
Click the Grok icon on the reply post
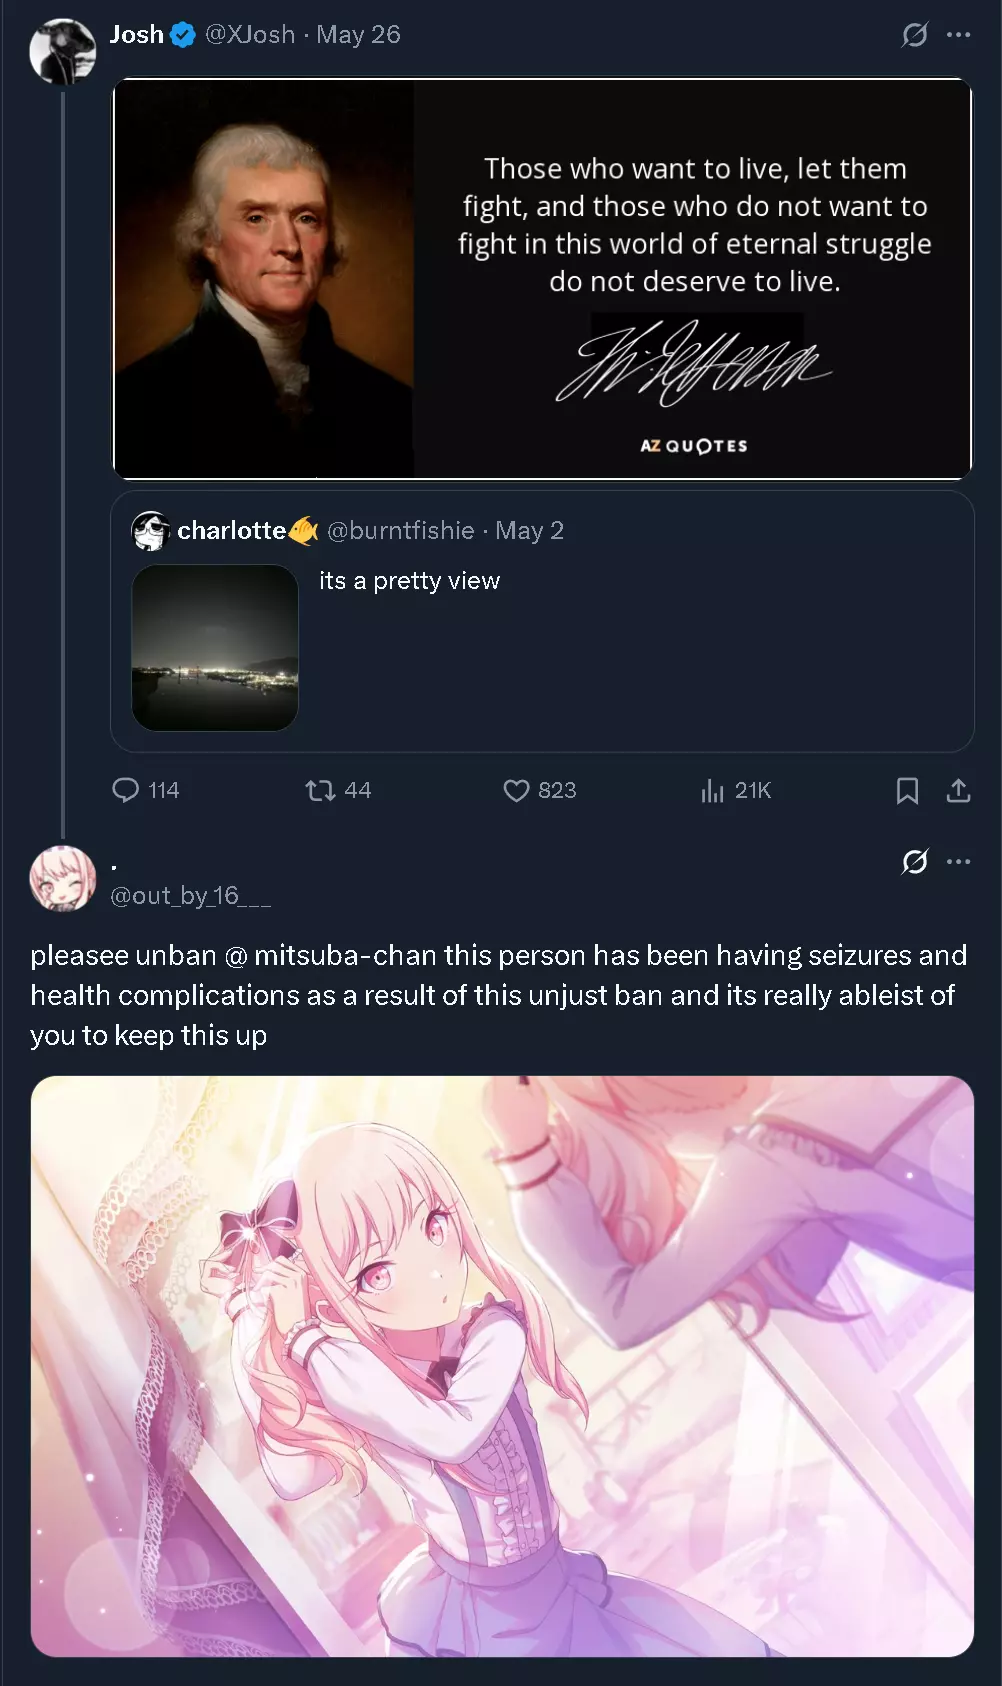pyautogui.click(x=915, y=861)
